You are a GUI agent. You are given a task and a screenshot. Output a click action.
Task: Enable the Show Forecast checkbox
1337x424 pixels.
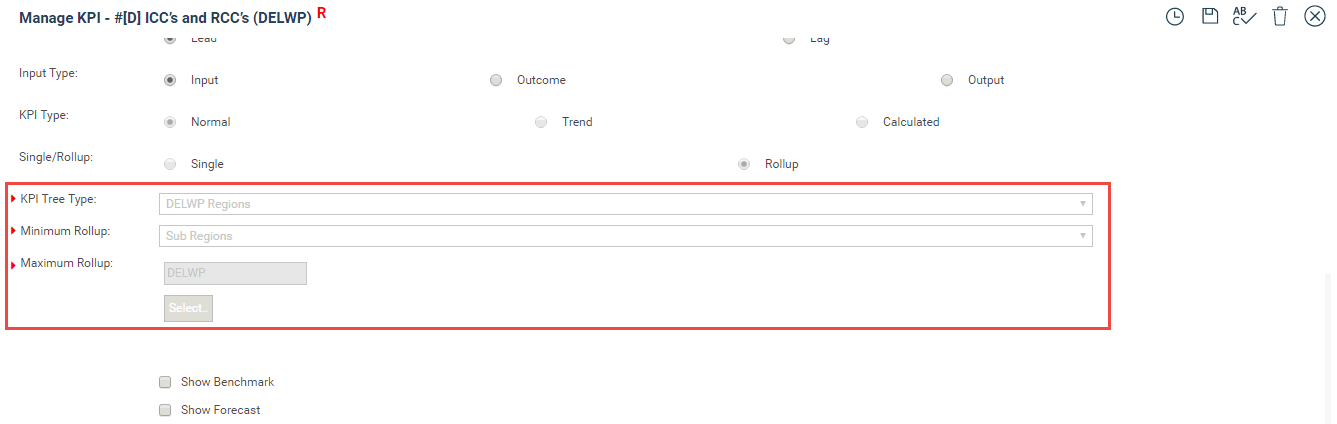165,410
